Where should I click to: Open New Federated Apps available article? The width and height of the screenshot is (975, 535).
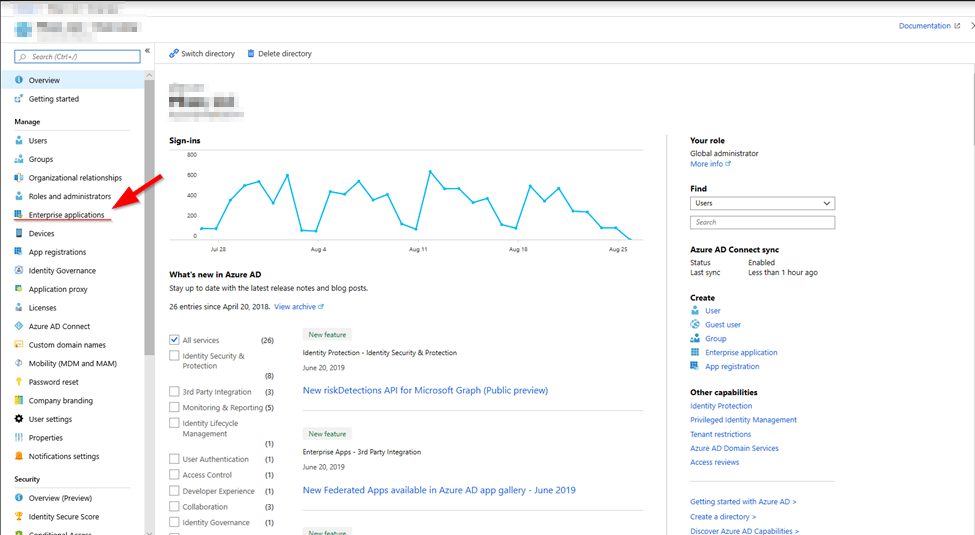tap(439, 490)
